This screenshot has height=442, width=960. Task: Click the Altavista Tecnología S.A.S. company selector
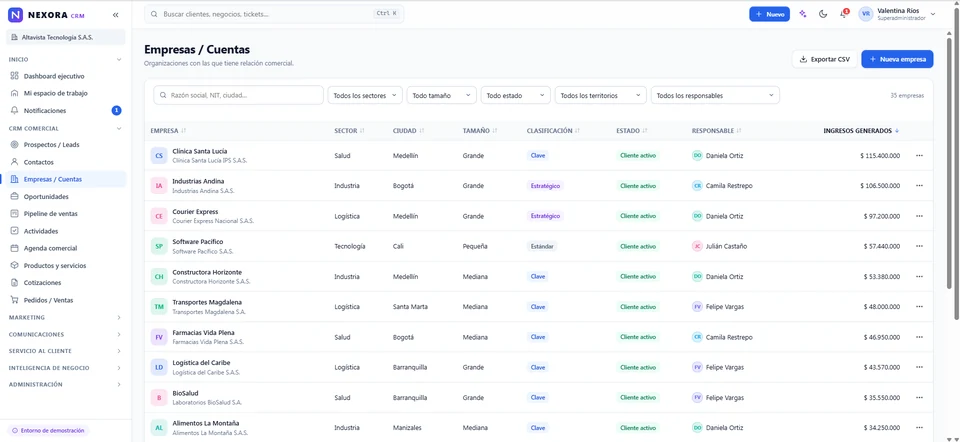tap(66, 37)
